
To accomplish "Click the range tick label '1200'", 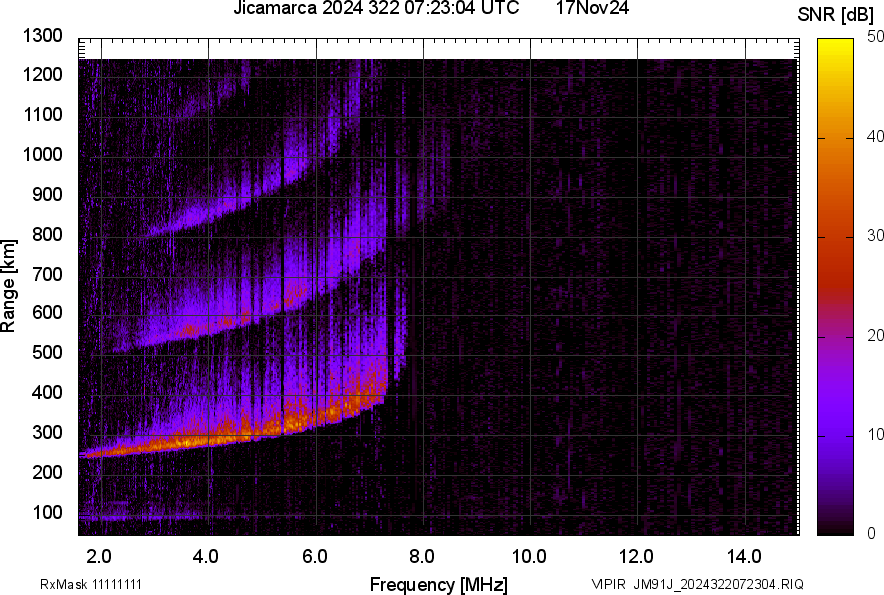I will (42, 74).
